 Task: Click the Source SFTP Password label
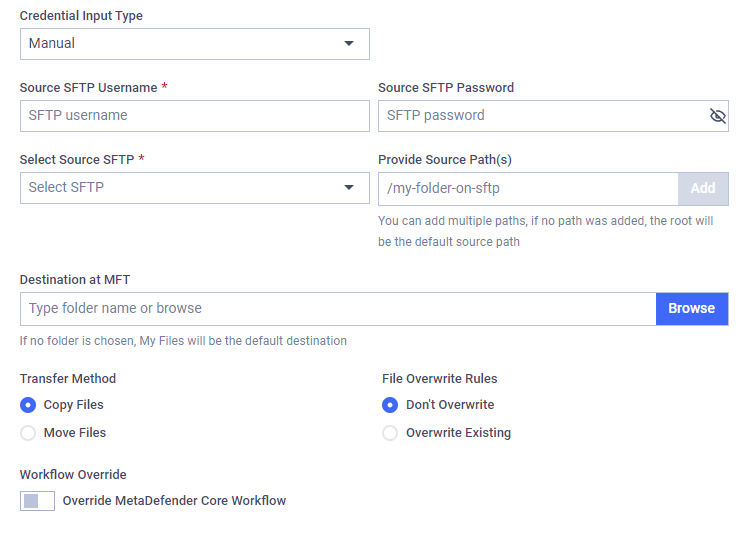446,87
